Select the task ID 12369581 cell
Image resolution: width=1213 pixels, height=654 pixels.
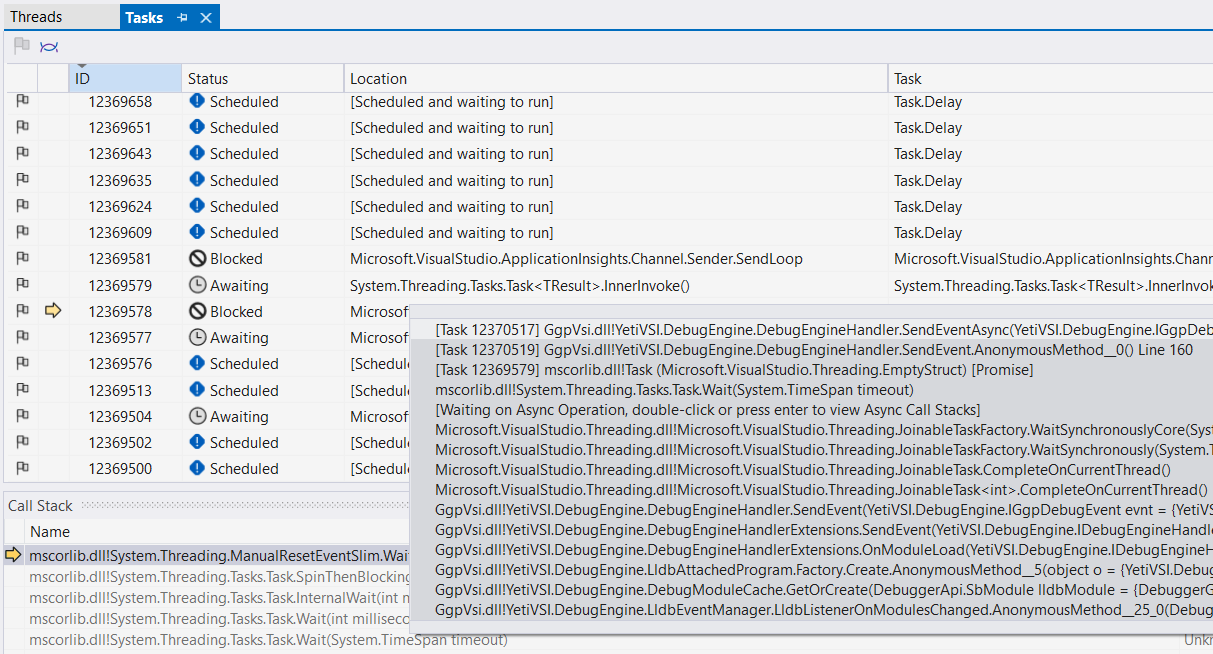[x=120, y=258]
